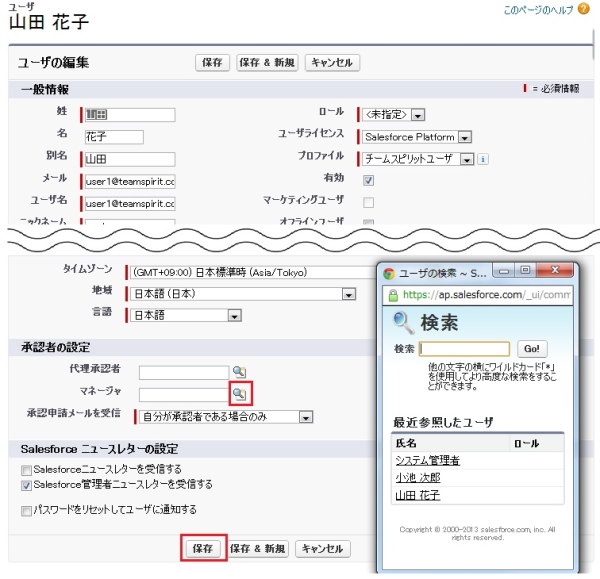Click the top 保存 & 新規 button
This screenshot has height=579, width=600.
pyautogui.click(x=267, y=62)
